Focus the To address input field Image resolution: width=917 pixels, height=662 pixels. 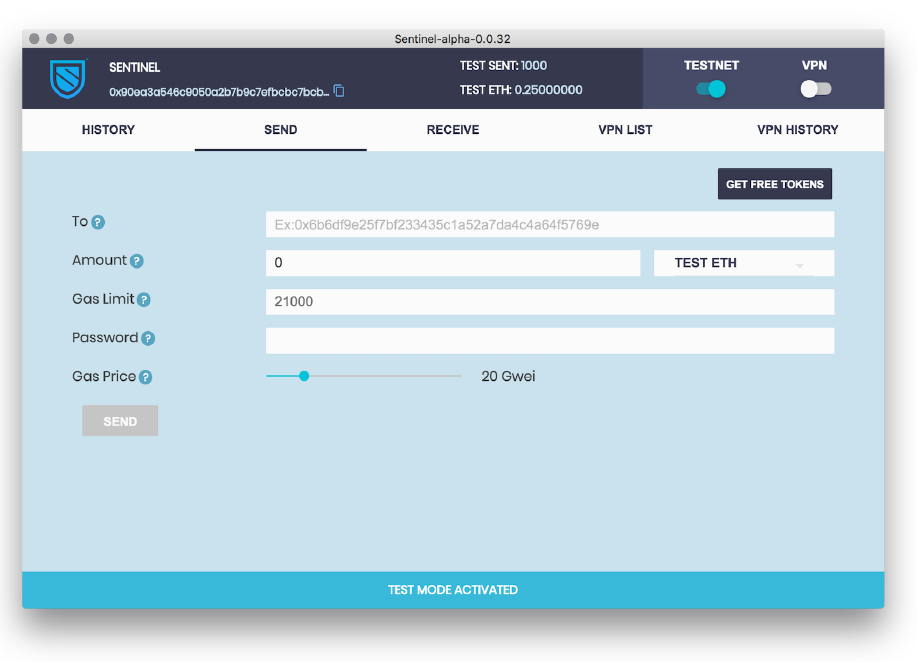point(550,225)
